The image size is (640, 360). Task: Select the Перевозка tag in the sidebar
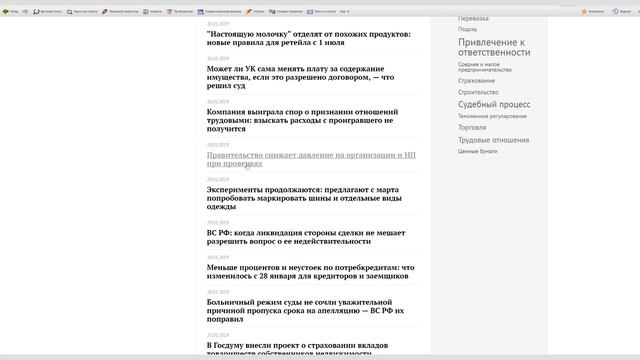pyautogui.click(x=473, y=19)
